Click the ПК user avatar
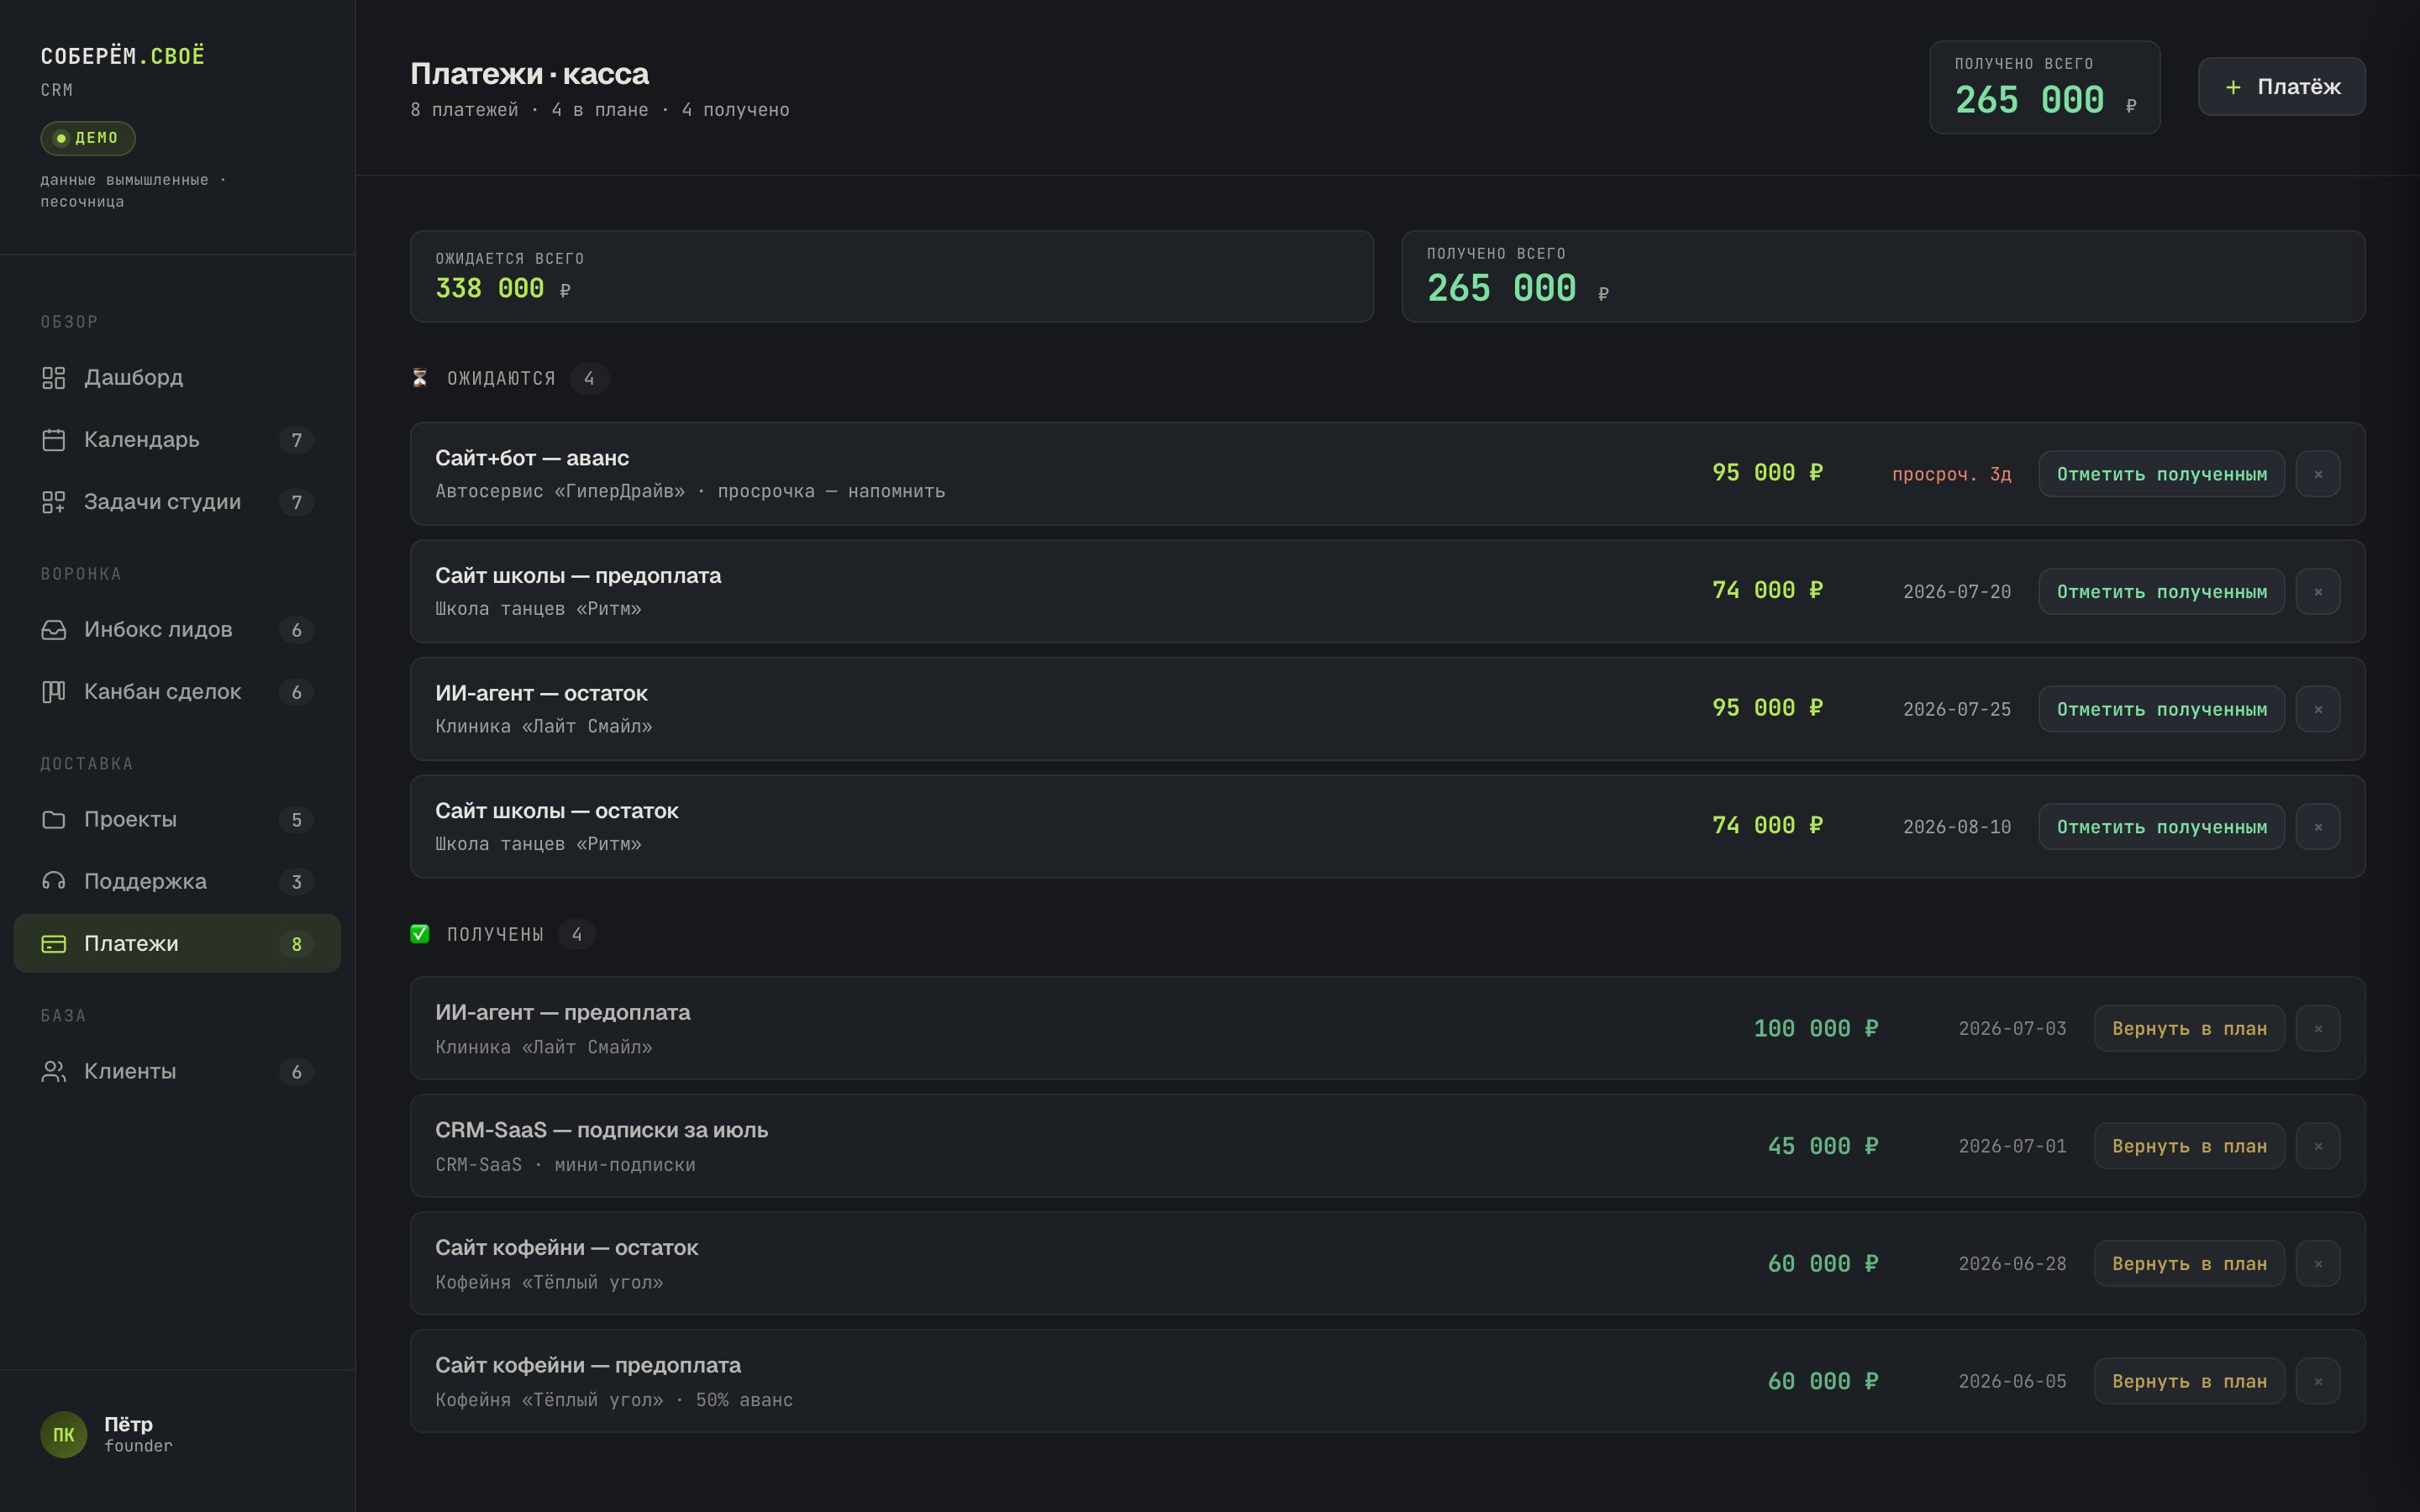Screen dimensions: 2420x1512 [63, 1435]
